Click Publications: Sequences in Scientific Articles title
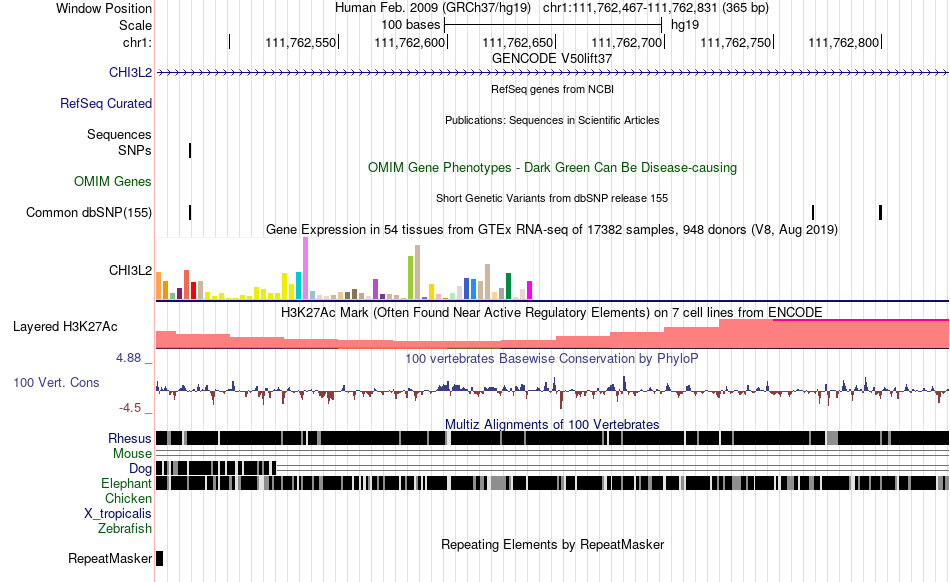 click(x=552, y=121)
